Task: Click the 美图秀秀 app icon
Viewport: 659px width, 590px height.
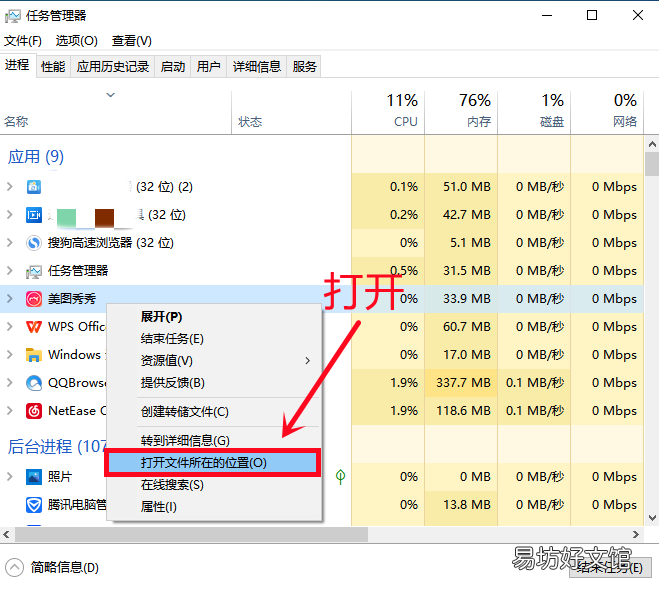Action: click(x=34, y=299)
